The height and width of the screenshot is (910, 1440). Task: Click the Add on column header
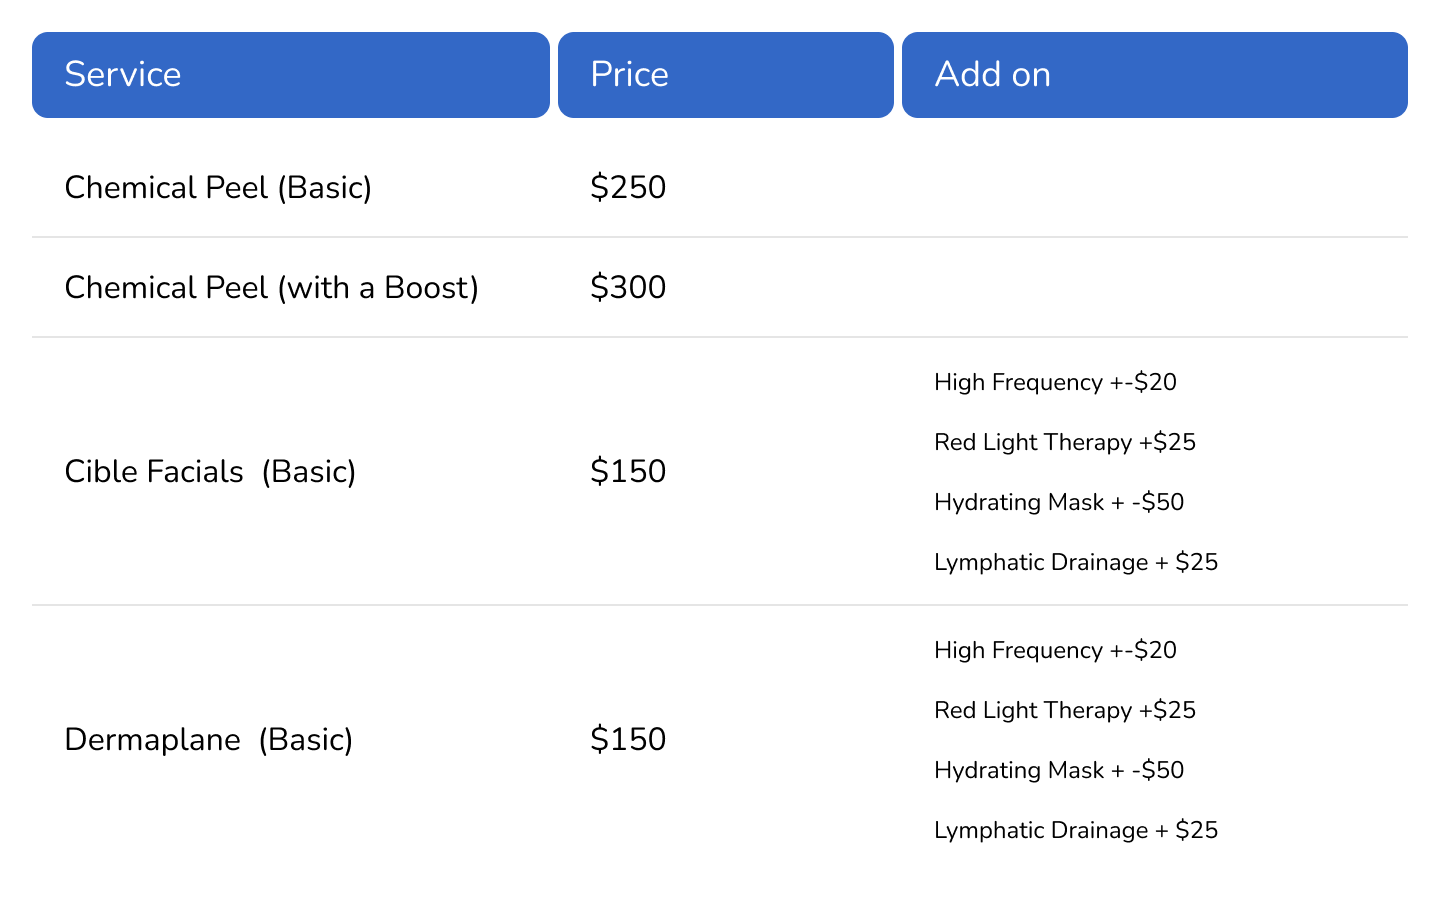(x=1155, y=75)
